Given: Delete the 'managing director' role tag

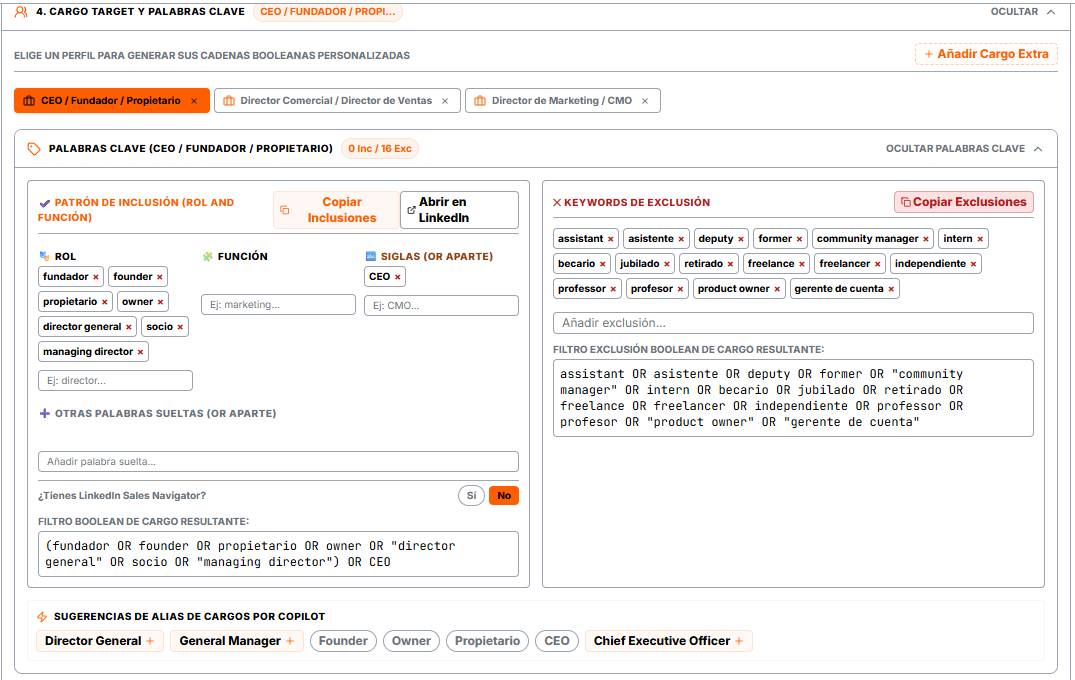Looking at the screenshot, I should pos(141,352).
